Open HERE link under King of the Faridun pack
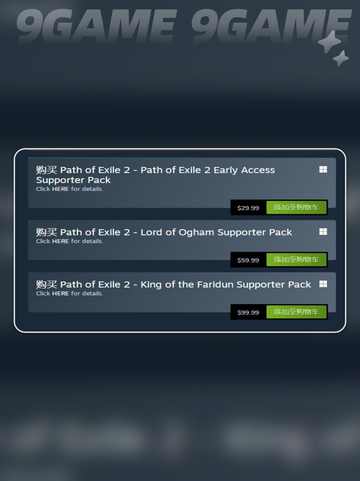Image resolution: width=360 pixels, height=481 pixels. coord(60,294)
